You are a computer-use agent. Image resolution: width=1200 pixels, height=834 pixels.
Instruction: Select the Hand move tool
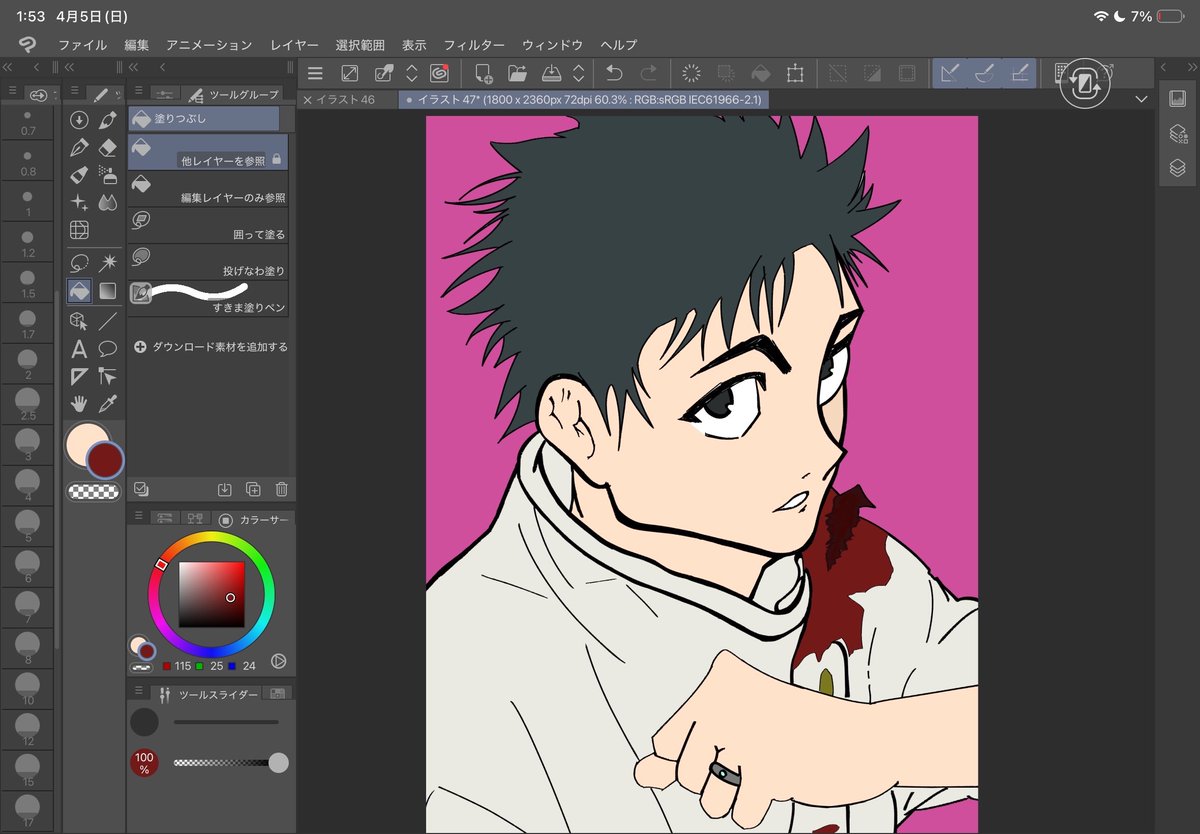(79, 404)
